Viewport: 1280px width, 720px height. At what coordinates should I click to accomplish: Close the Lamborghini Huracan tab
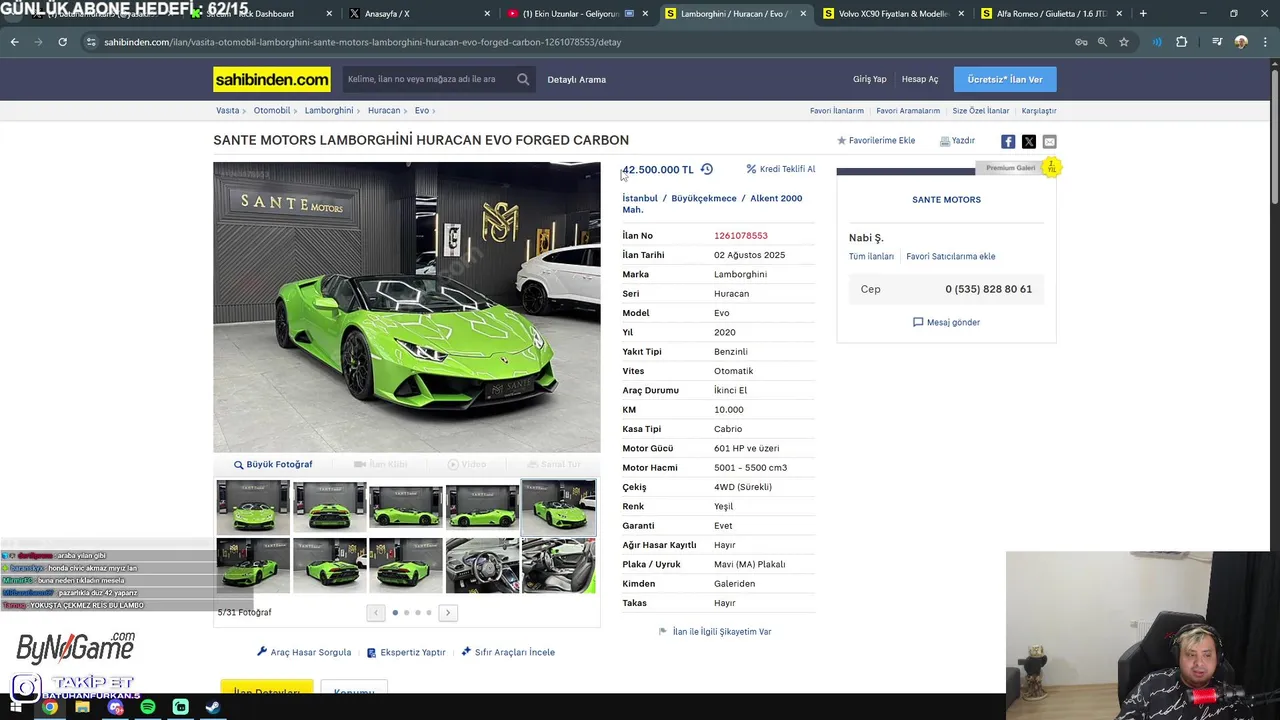click(803, 14)
